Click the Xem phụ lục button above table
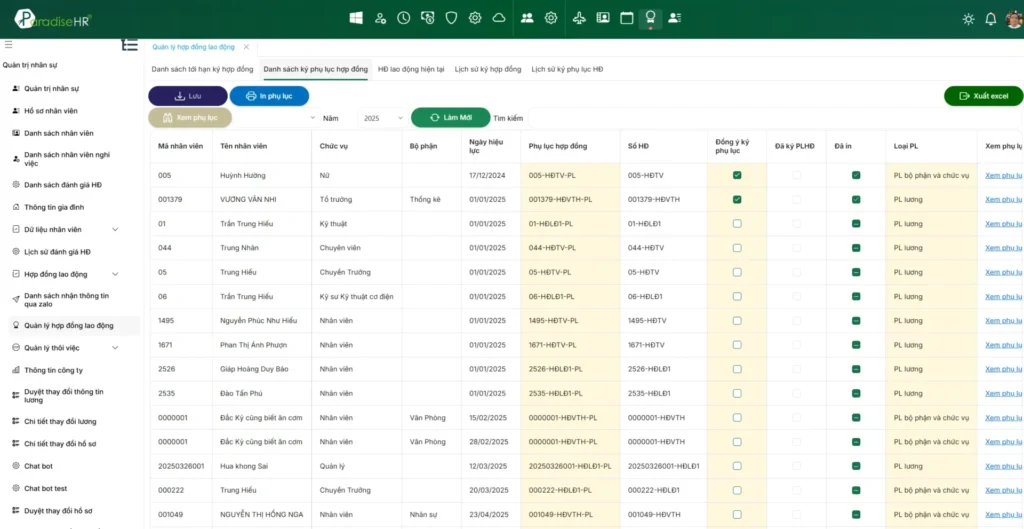The width and height of the screenshot is (1024, 529). 191,118
